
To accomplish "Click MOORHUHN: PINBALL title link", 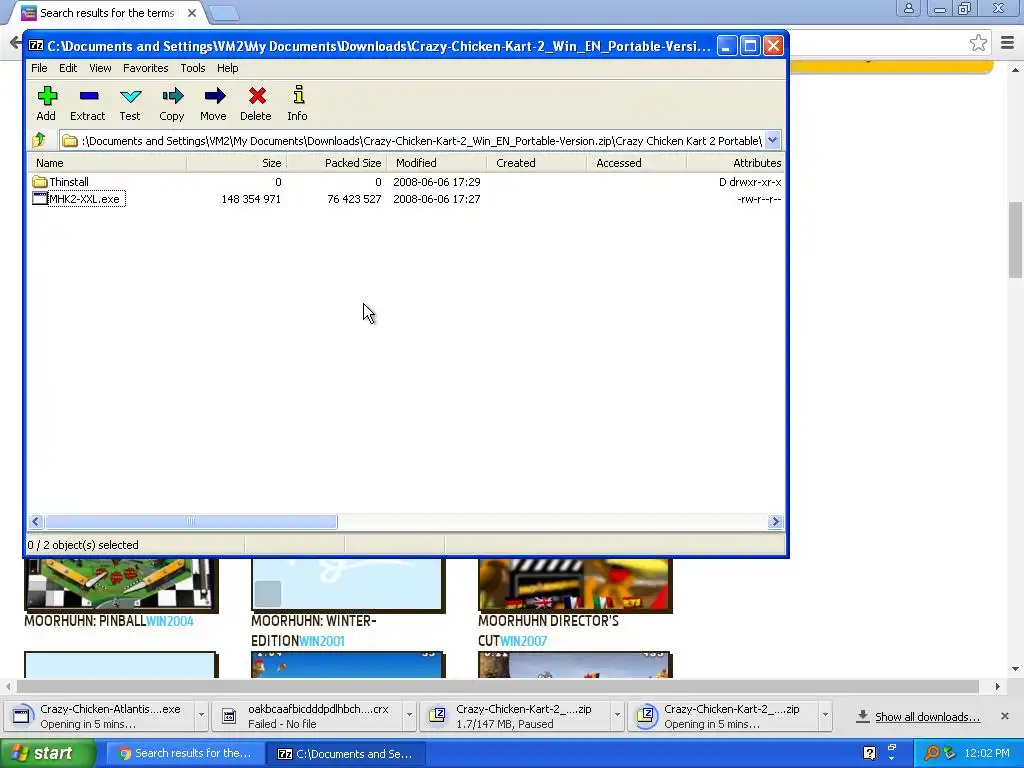I will click(x=85, y=621).
